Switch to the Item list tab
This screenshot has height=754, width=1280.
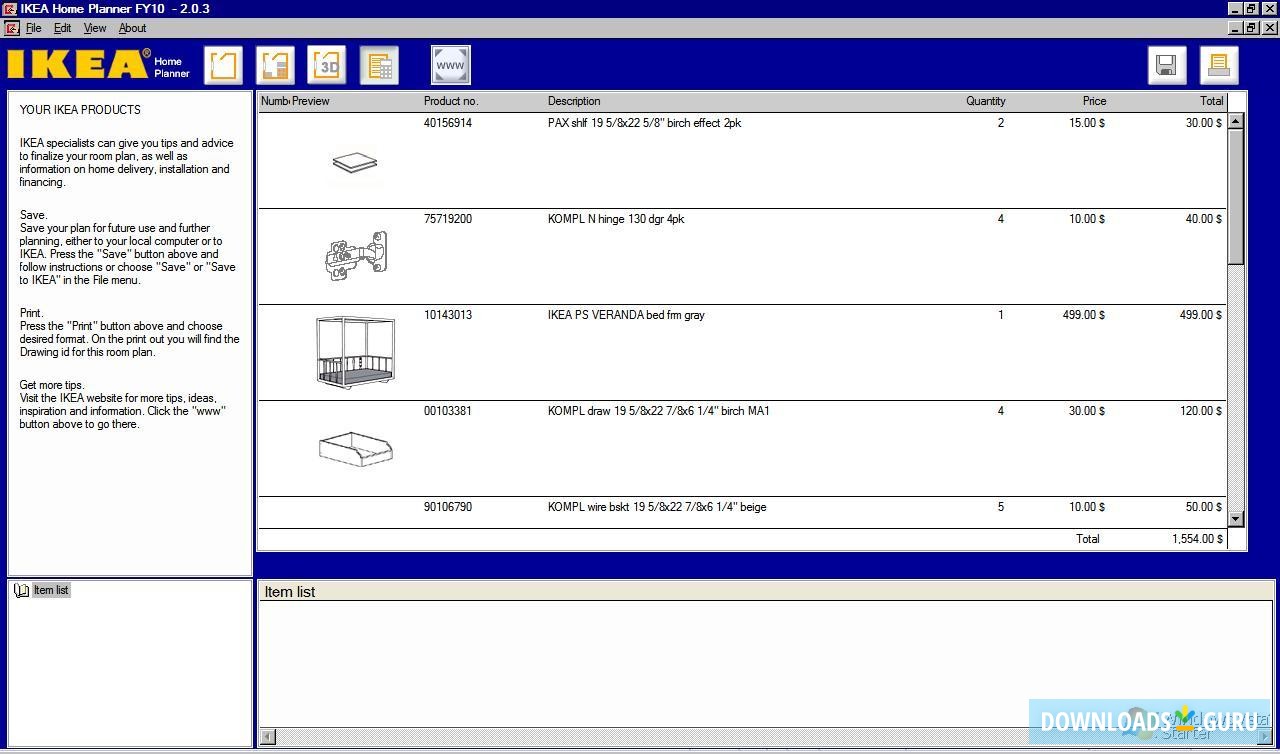pyautogui.click(x=50, y=590)
